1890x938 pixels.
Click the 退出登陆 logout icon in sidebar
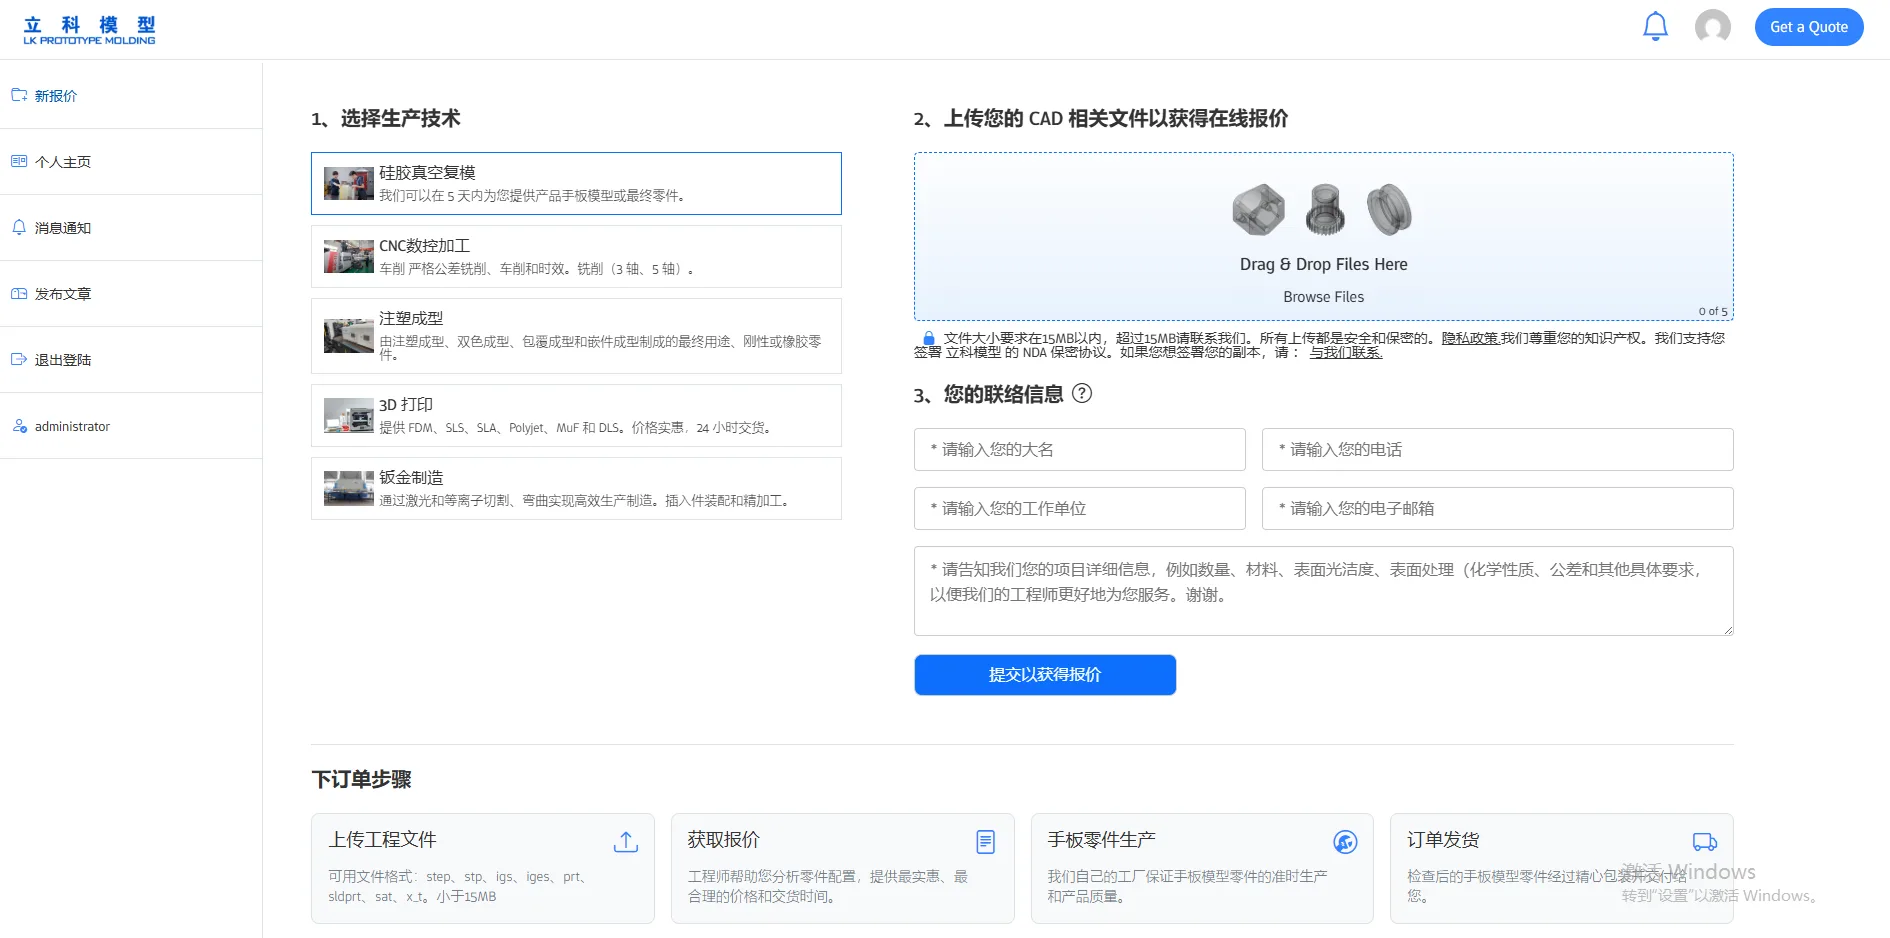tap(18, 359)
